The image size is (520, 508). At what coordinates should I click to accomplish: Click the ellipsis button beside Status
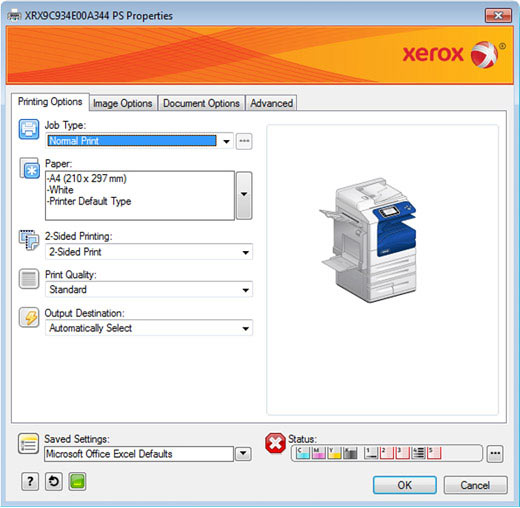click(495, 454)
